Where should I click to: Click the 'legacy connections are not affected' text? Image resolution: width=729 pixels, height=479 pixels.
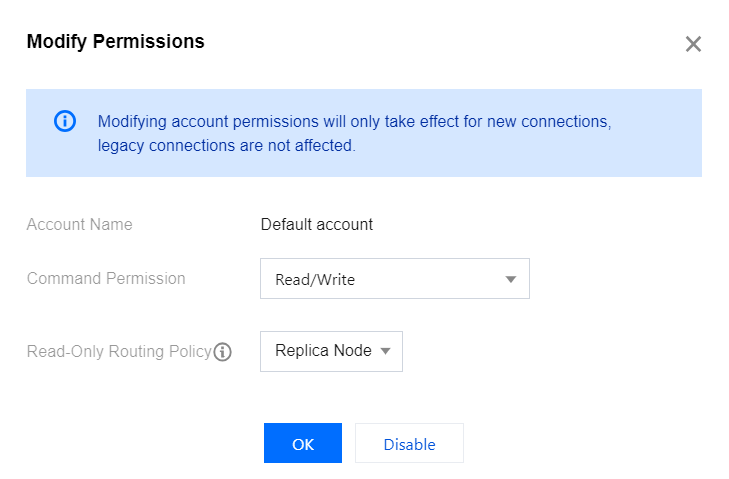click(x=226, y=146)
